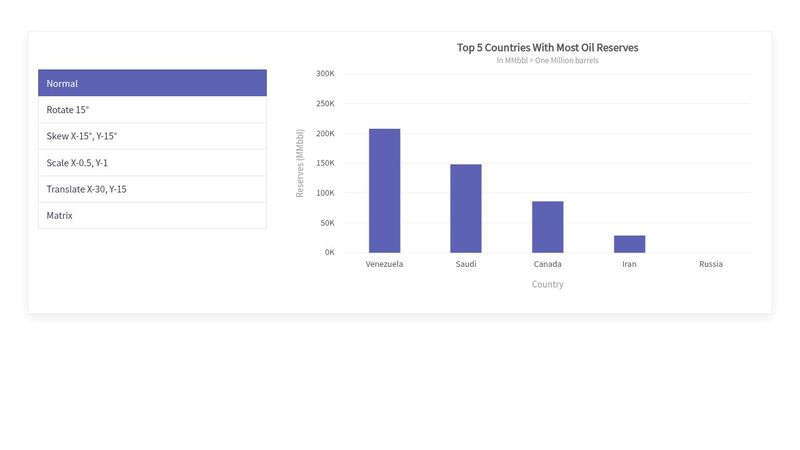Click the Venezuela bar in chart
800x450 pixels.
[384, 190]
